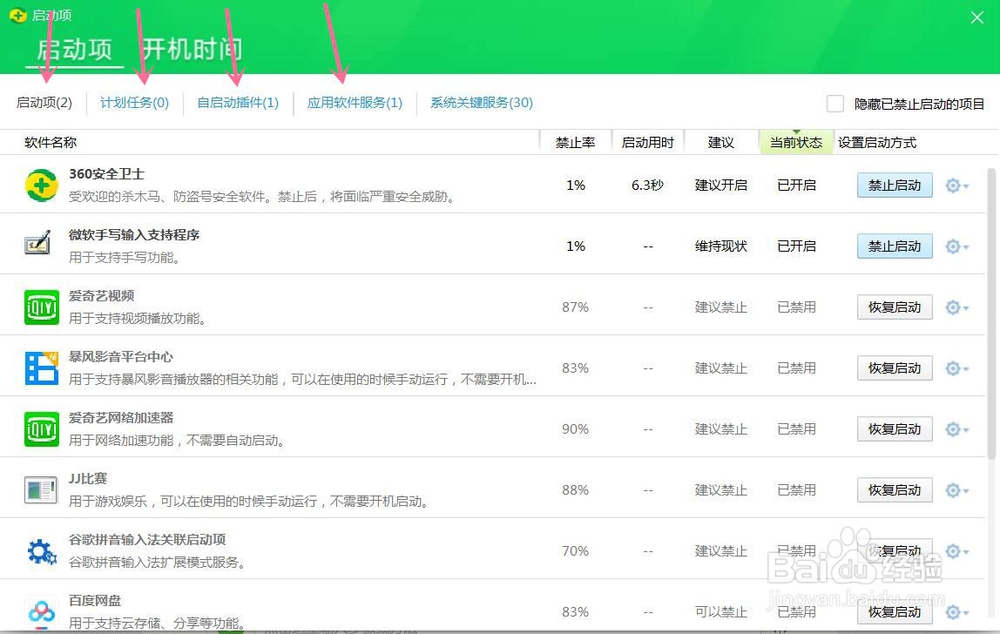Viewport: 1000px width, 634px height.
Task: Select the 计划任务(0) sub-tab
Action: 135,103
